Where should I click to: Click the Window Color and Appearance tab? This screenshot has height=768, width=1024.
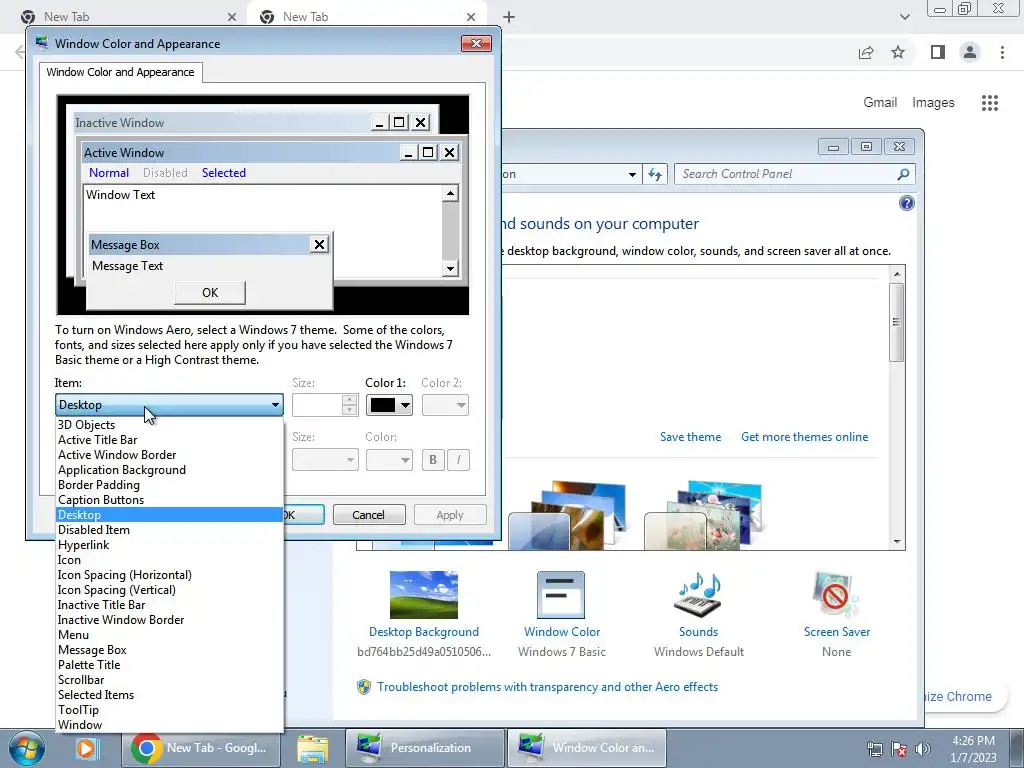120,72
